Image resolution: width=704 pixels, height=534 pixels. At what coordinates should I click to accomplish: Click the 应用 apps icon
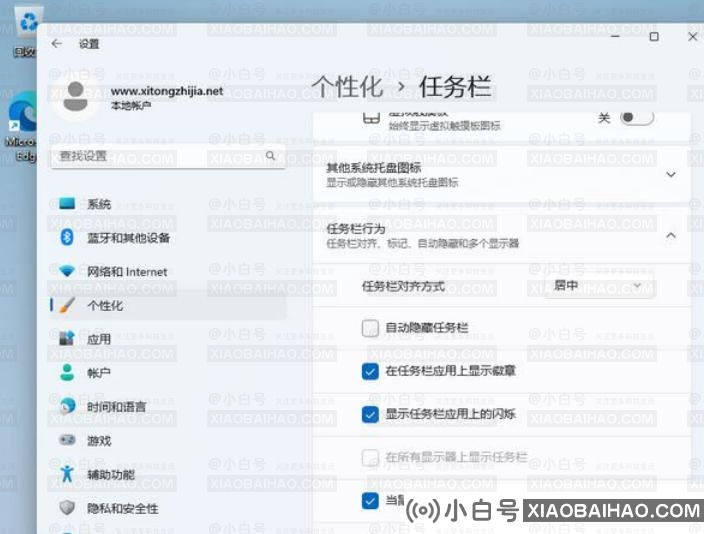[x=67, y=339]
